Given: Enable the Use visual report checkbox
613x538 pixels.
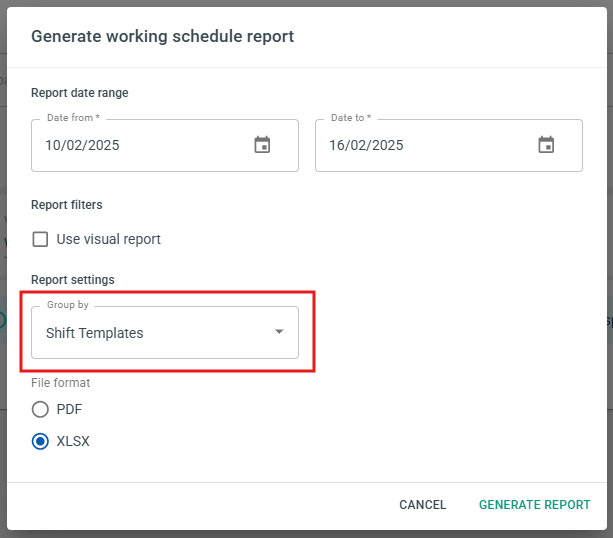Looking at the screenshot, I should pyautogui.click(x=40, y=239).
